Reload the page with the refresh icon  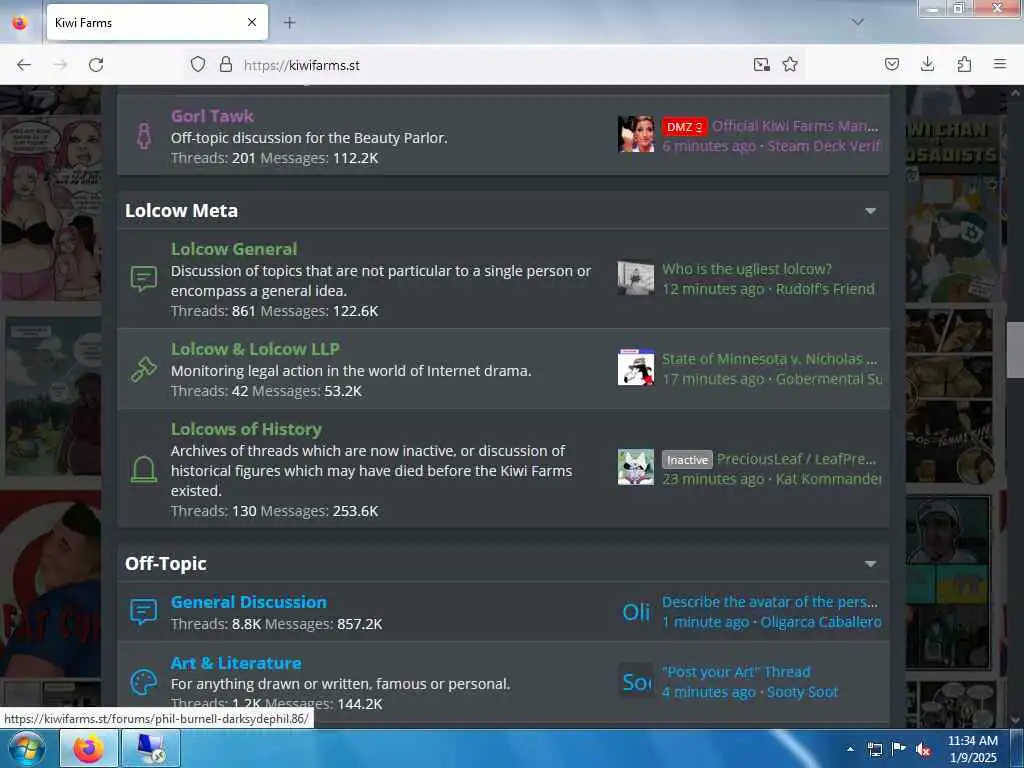point(96,65)
